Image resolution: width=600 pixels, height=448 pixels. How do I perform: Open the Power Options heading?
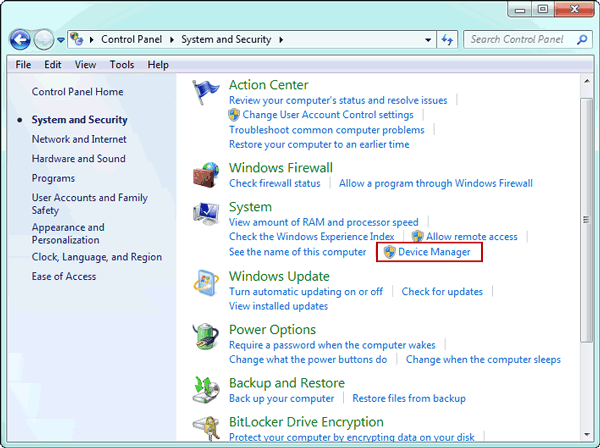pos(272,330)
